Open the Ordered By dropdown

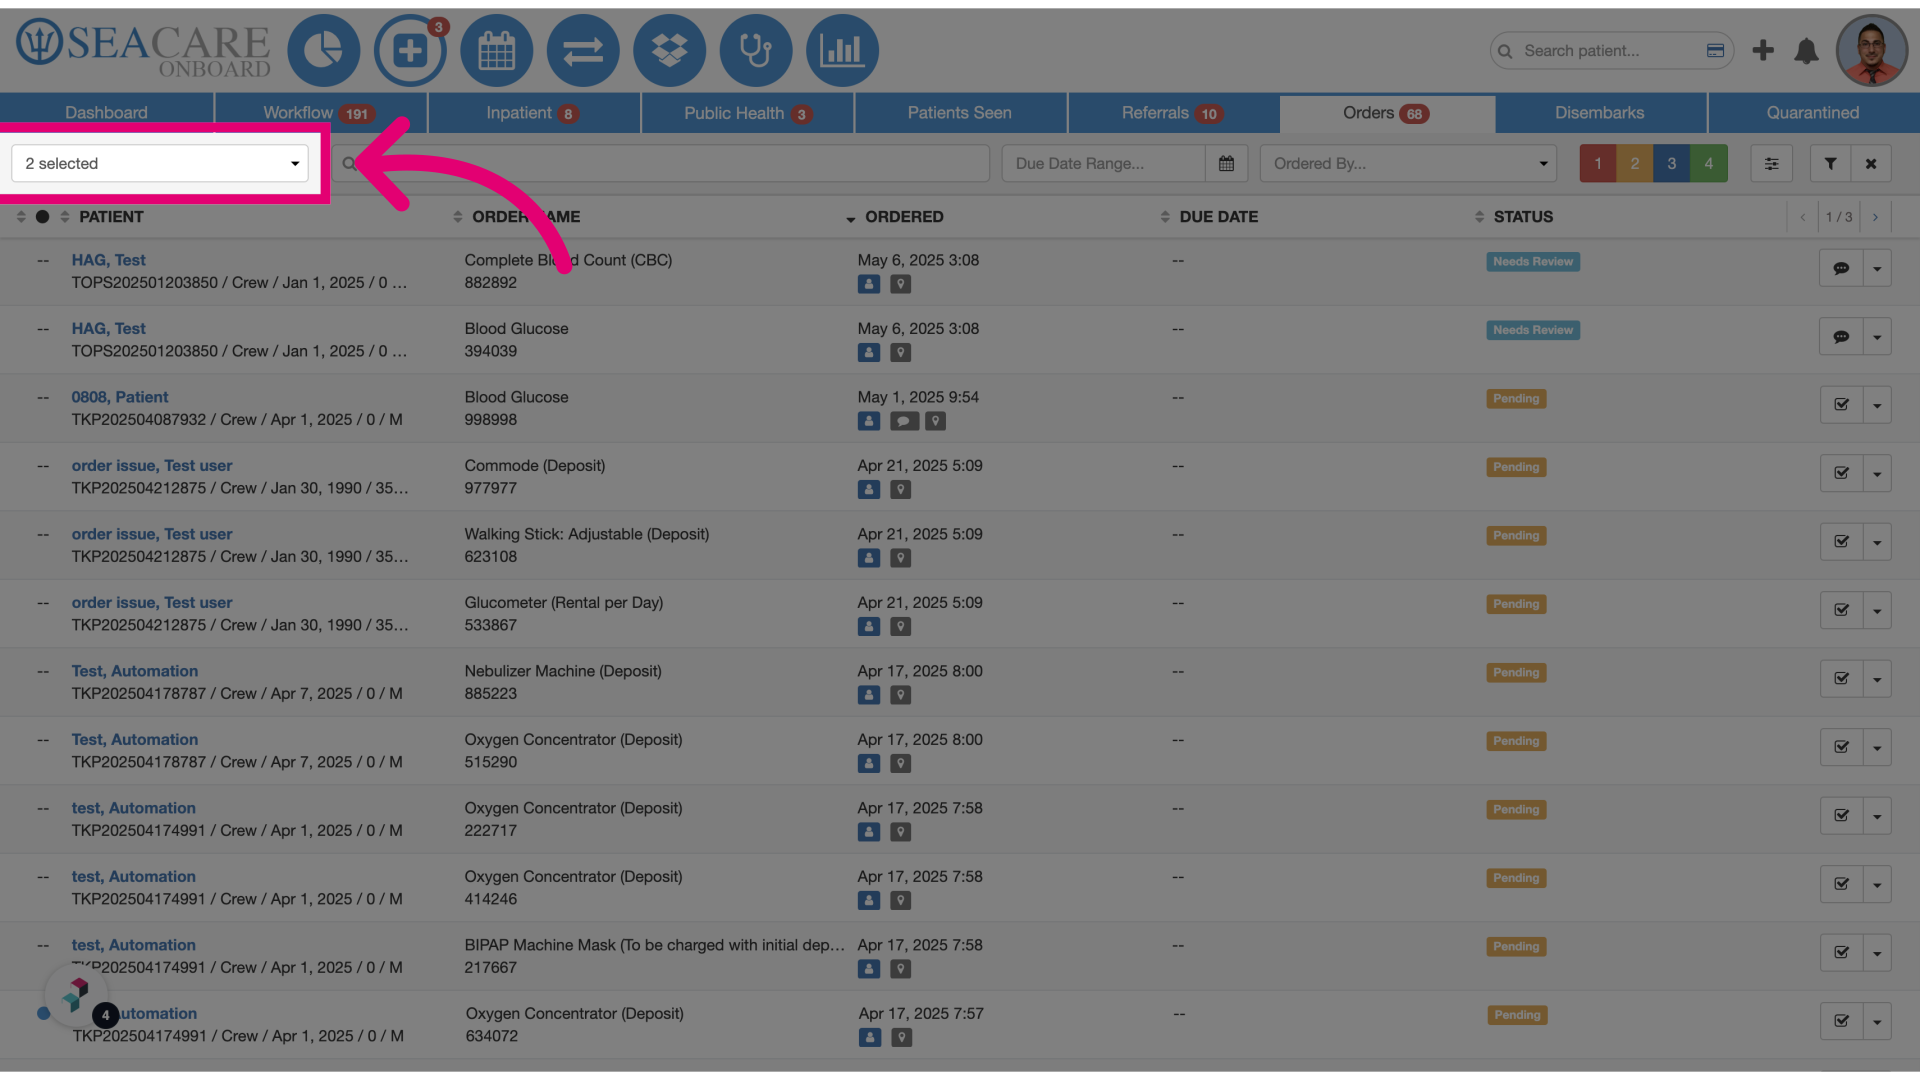click(1408, 163)
